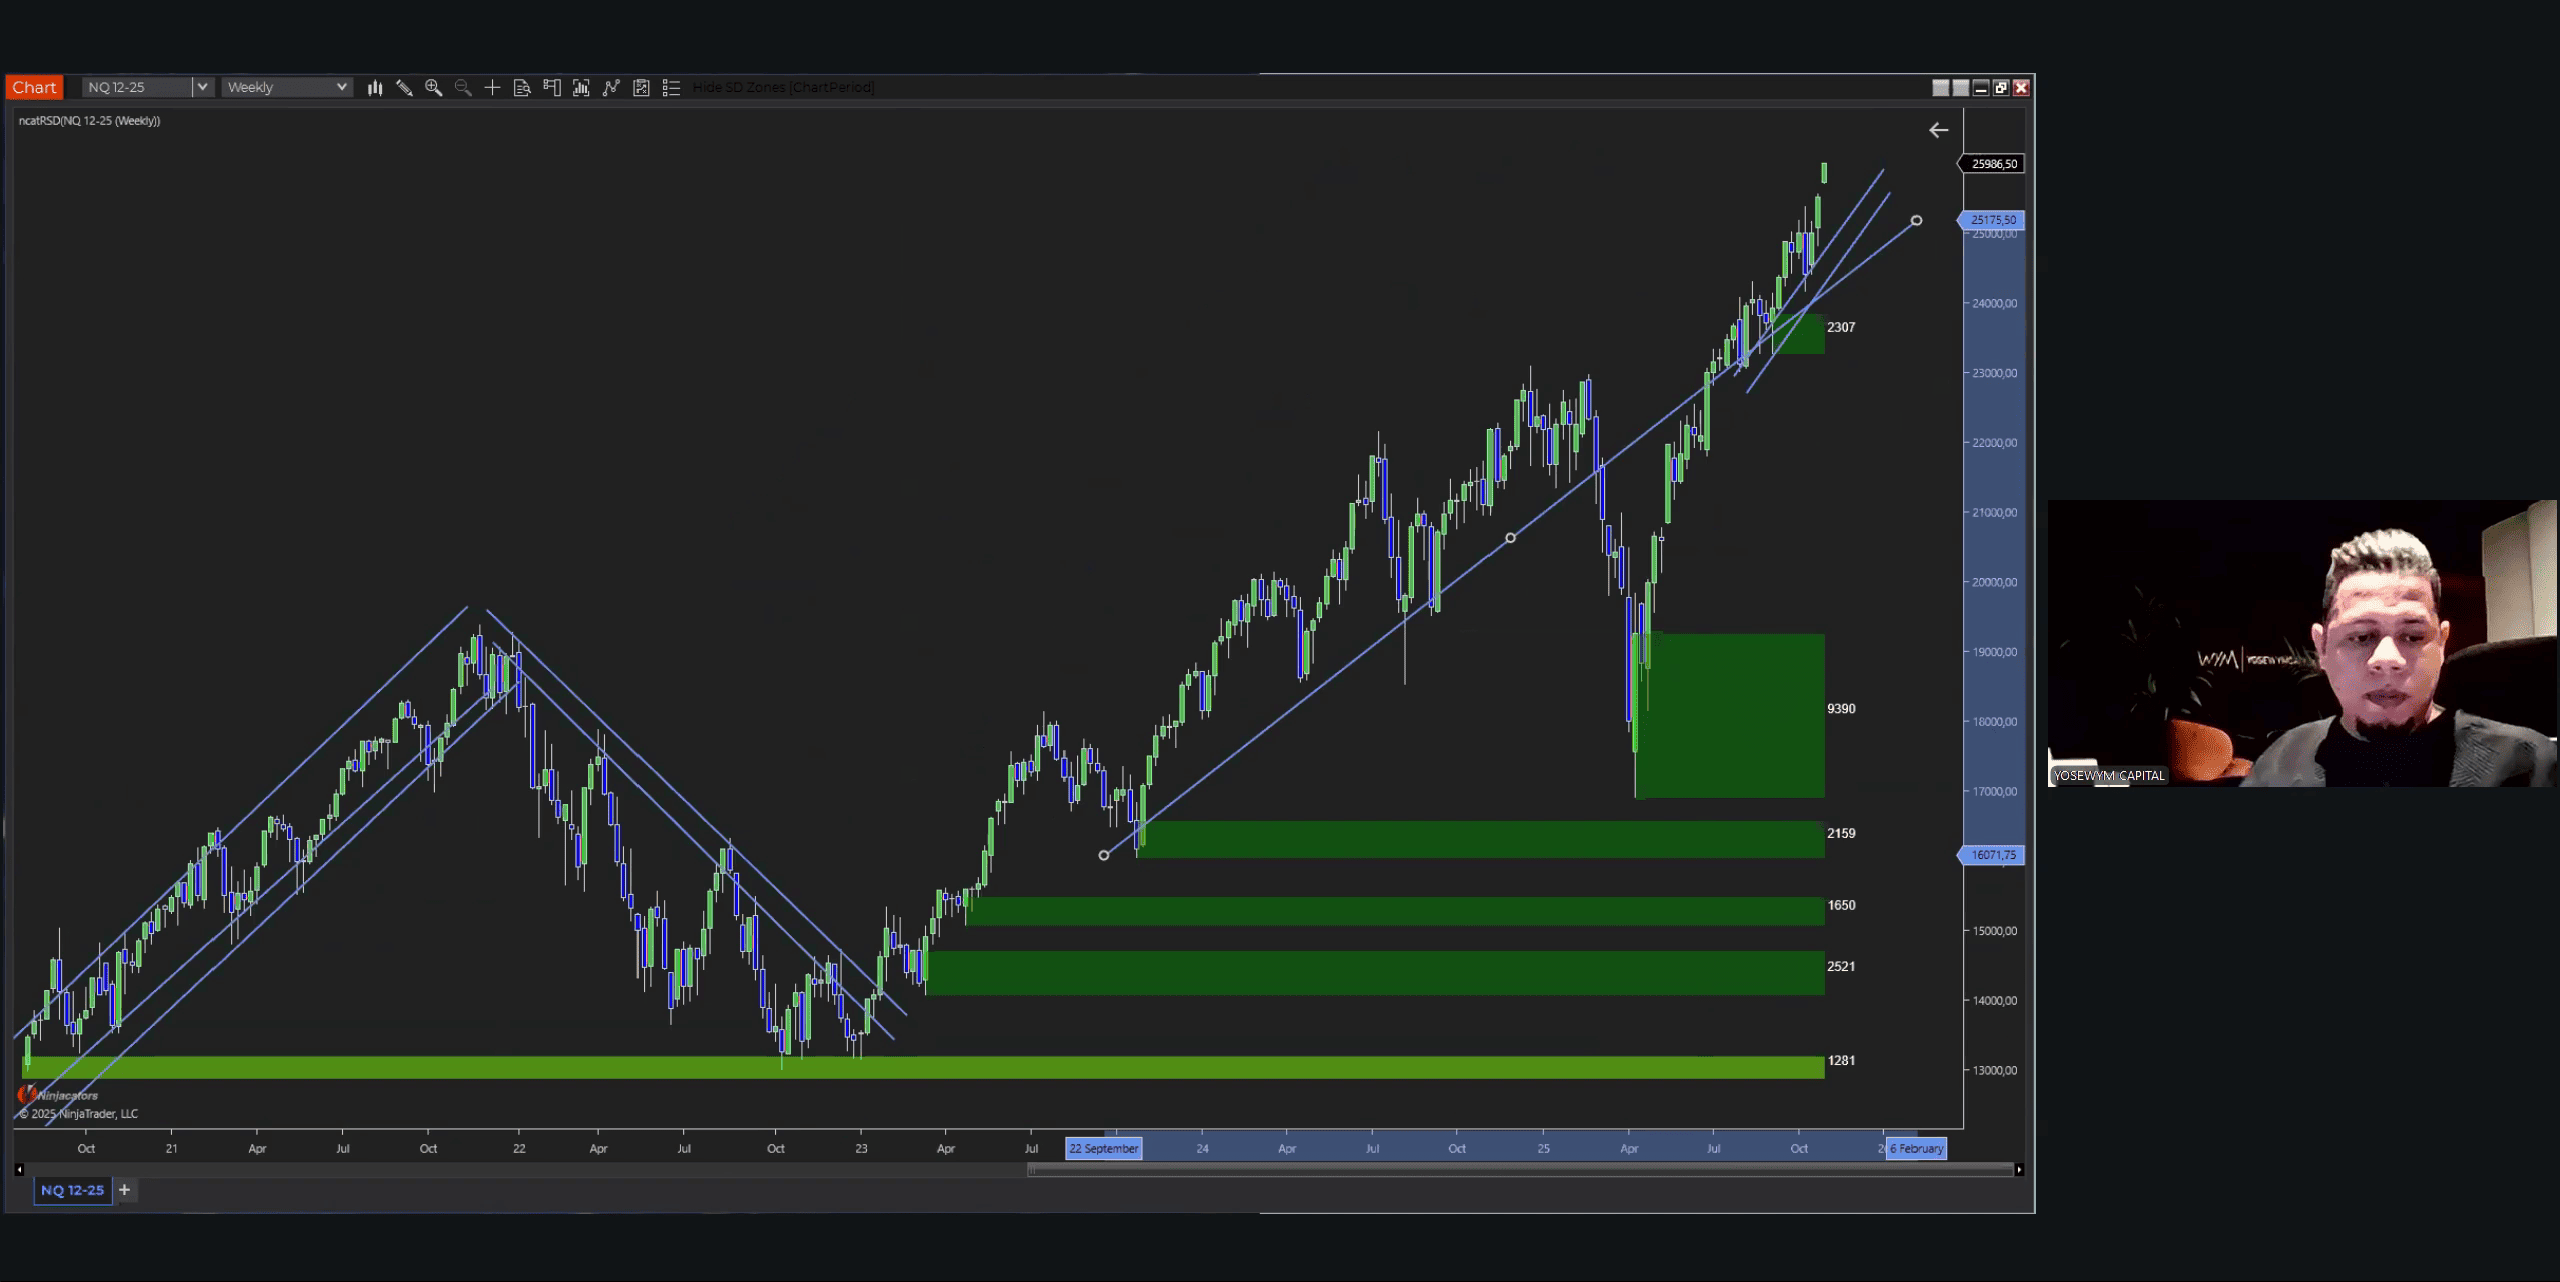The height and width of the screenshot is (1282, 2560).
Task: Open the data box icon
Action: (x=521, y=88)
